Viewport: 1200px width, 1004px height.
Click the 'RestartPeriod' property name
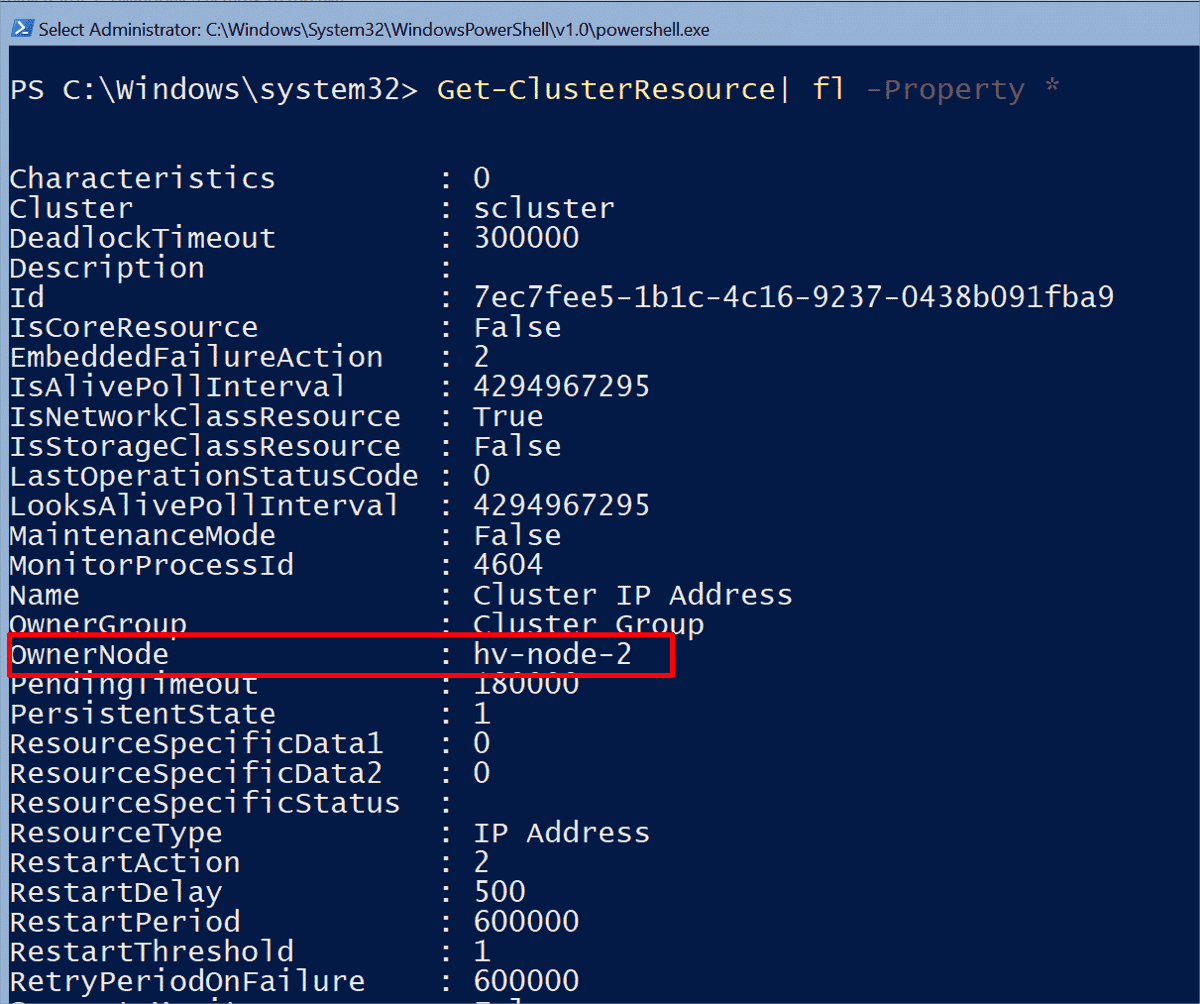[125, 922]
